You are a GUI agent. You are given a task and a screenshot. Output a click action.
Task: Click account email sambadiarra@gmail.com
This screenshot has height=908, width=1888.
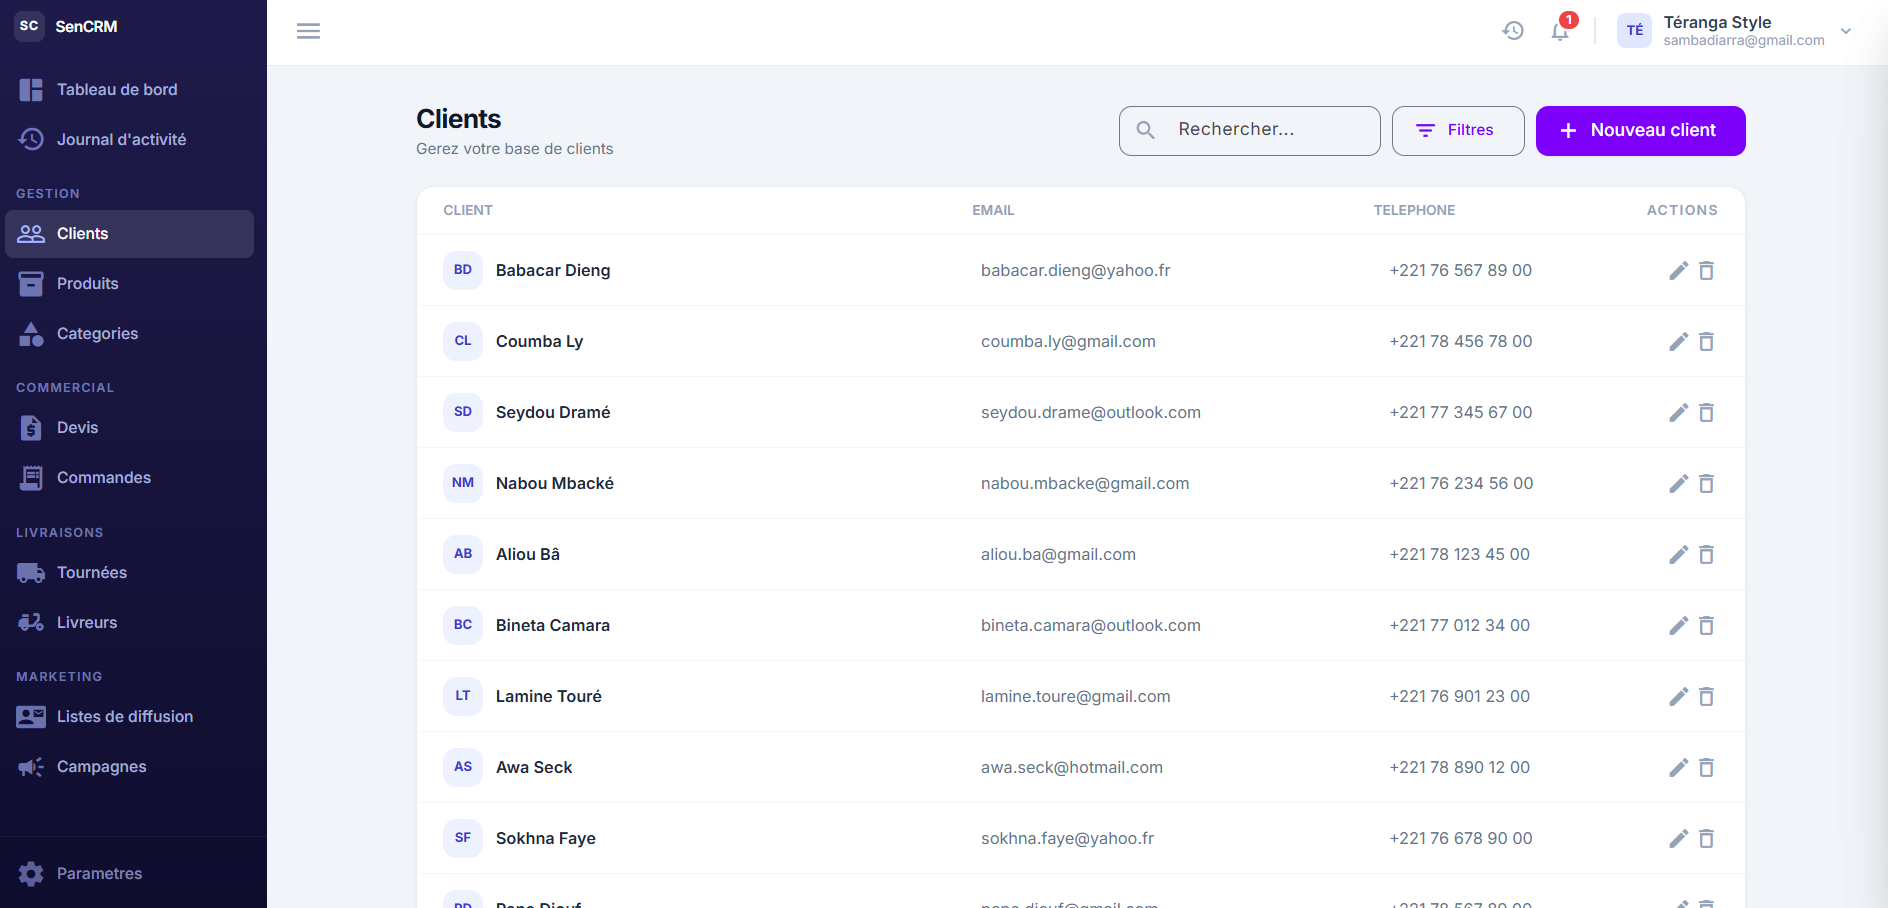pos(1744,41)
